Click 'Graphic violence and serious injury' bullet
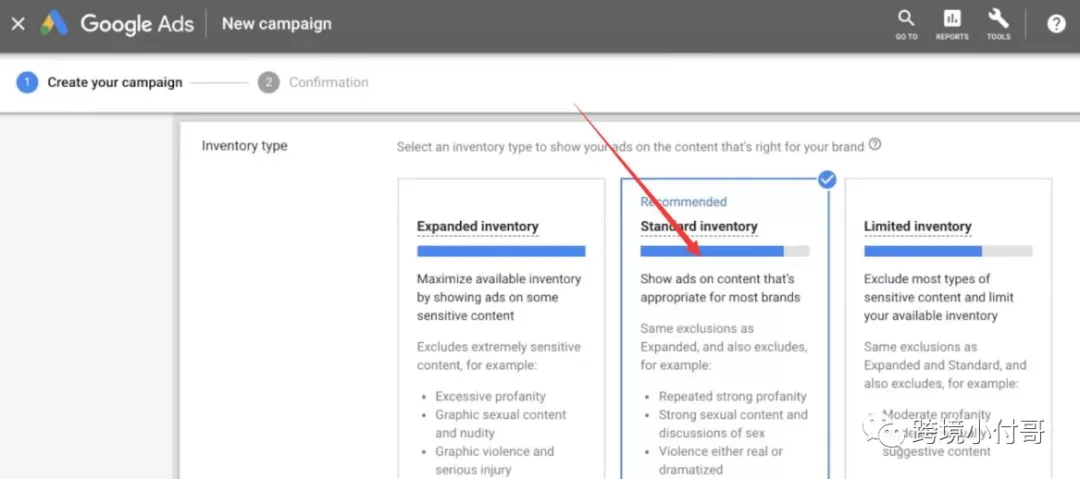This screenshot has height=479, width=1080. [495, 460]
